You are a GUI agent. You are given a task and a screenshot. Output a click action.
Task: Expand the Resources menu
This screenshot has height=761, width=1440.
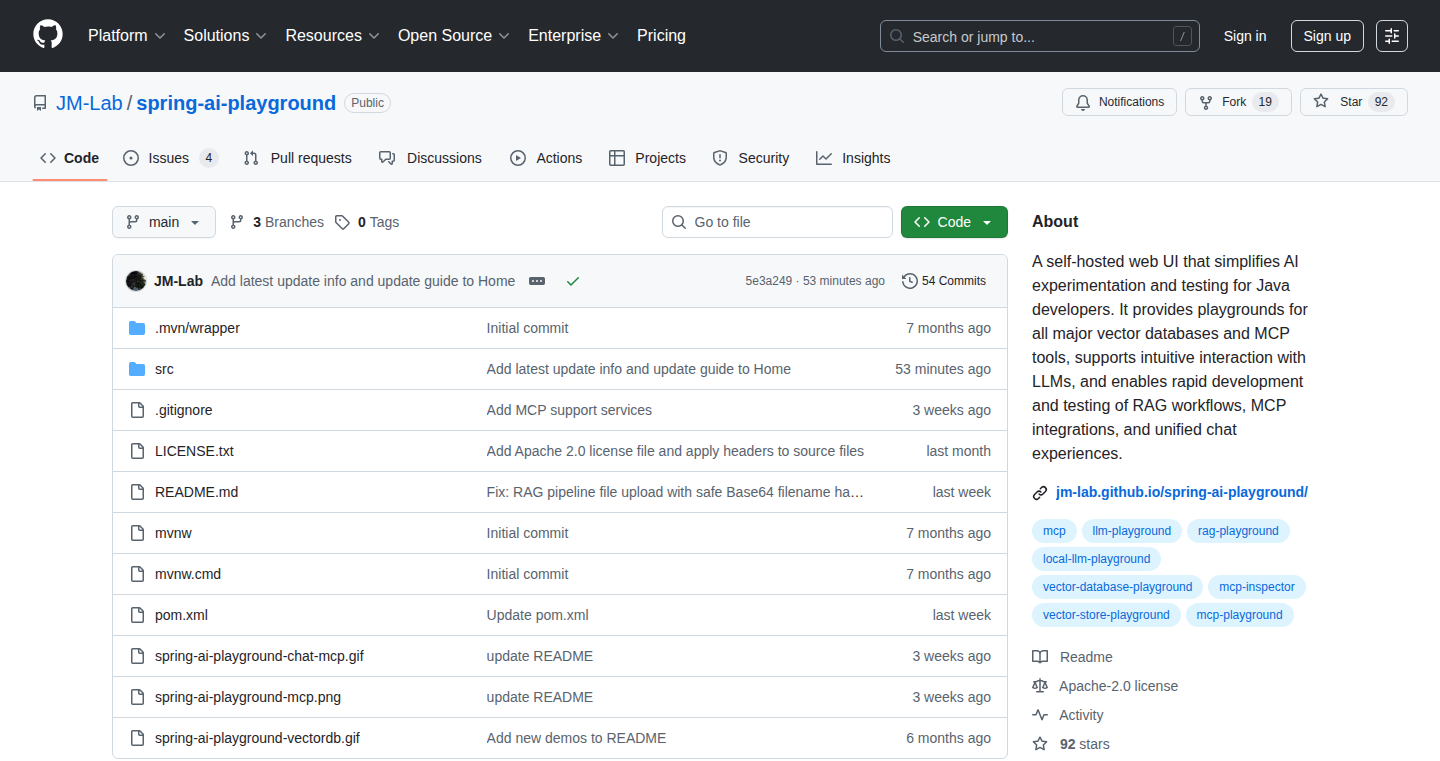[x=332, y=36]
